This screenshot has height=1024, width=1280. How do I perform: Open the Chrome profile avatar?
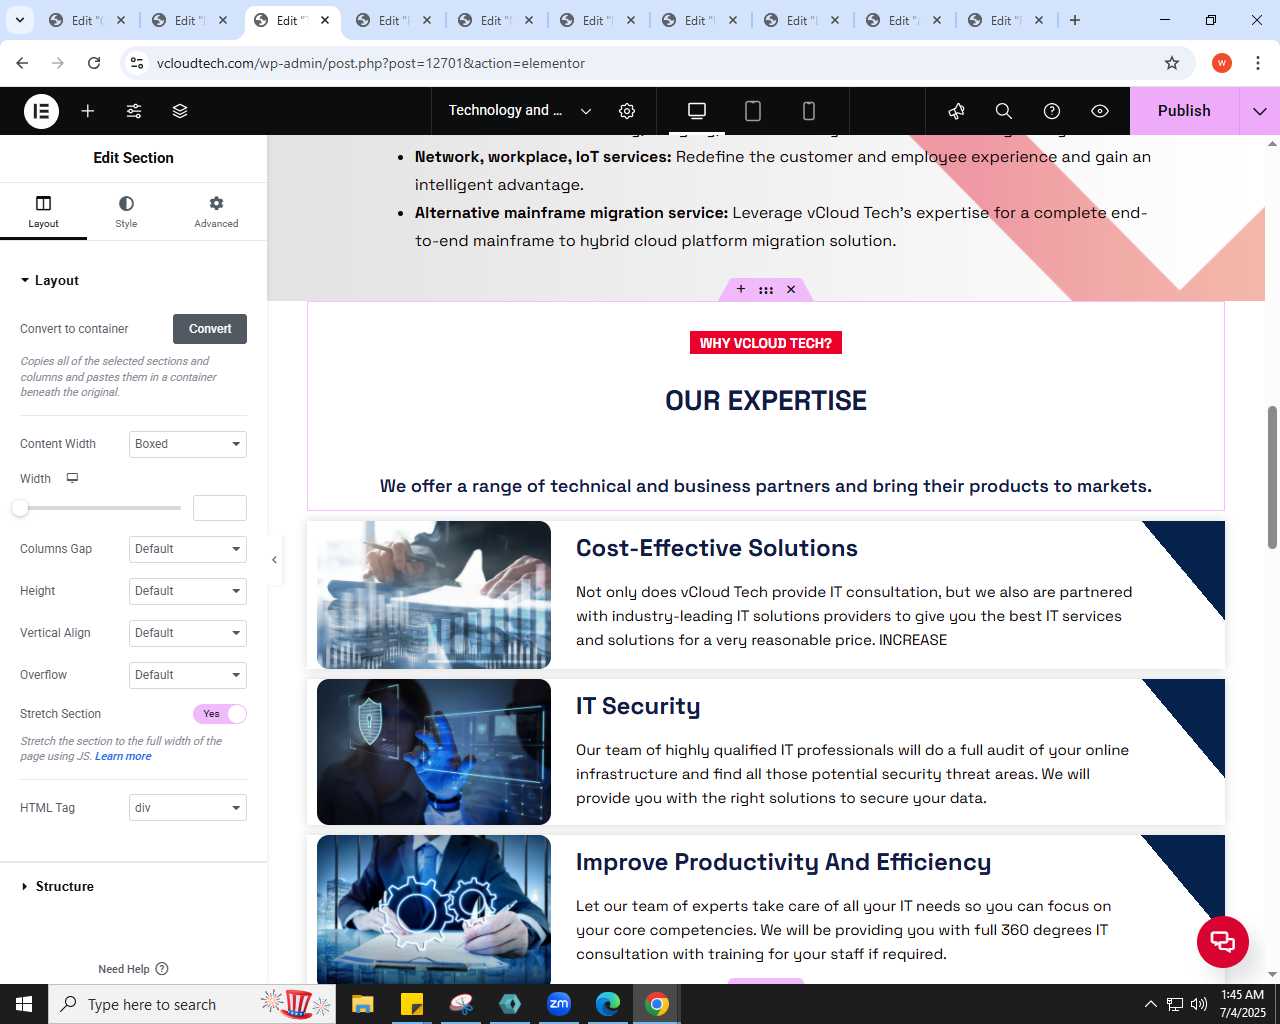coord(1222,63)
